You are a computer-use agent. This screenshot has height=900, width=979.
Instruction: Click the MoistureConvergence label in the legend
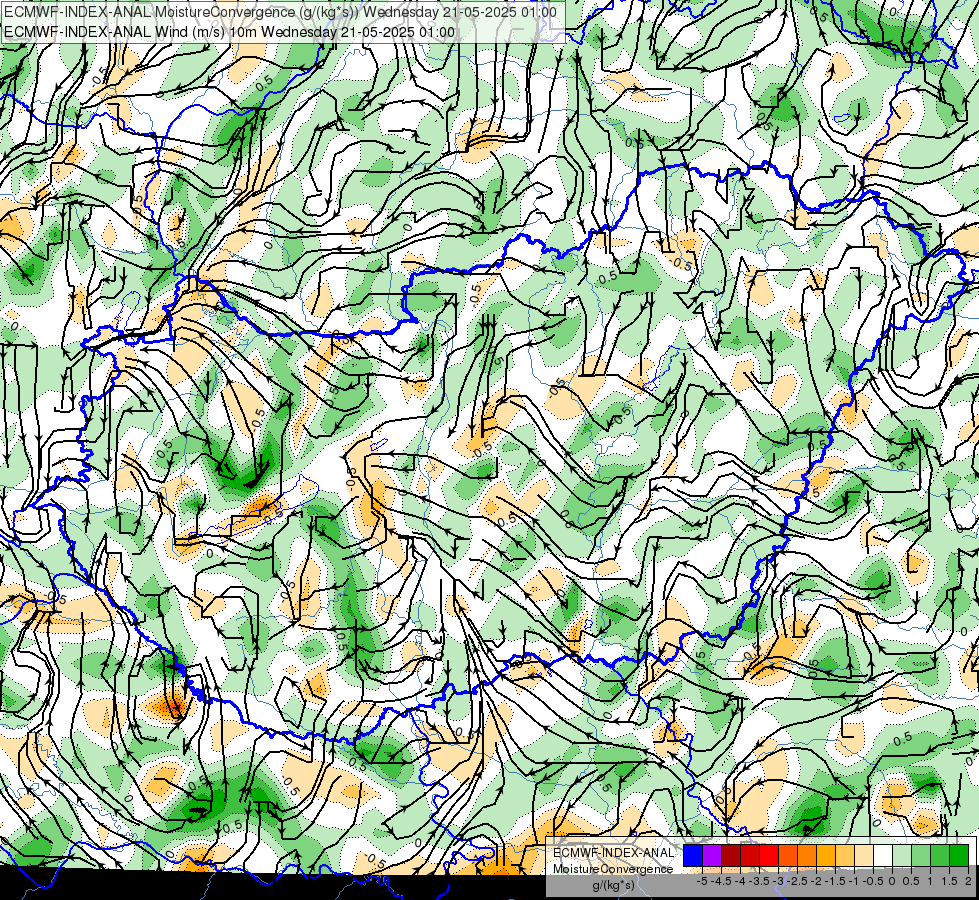tap(613, 869)
